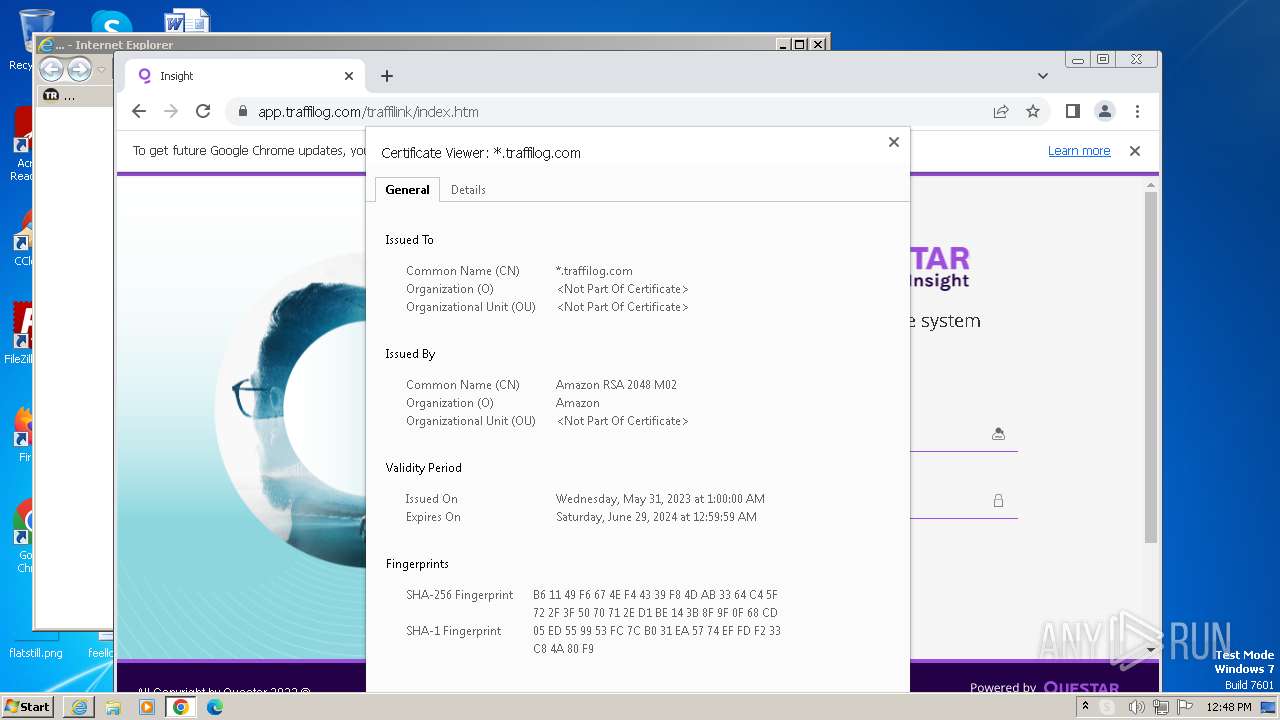The height and width of the screenshot is (720, 1280).
Task: Bookmark this tab with the star icon
Action: coord(1033,111)
